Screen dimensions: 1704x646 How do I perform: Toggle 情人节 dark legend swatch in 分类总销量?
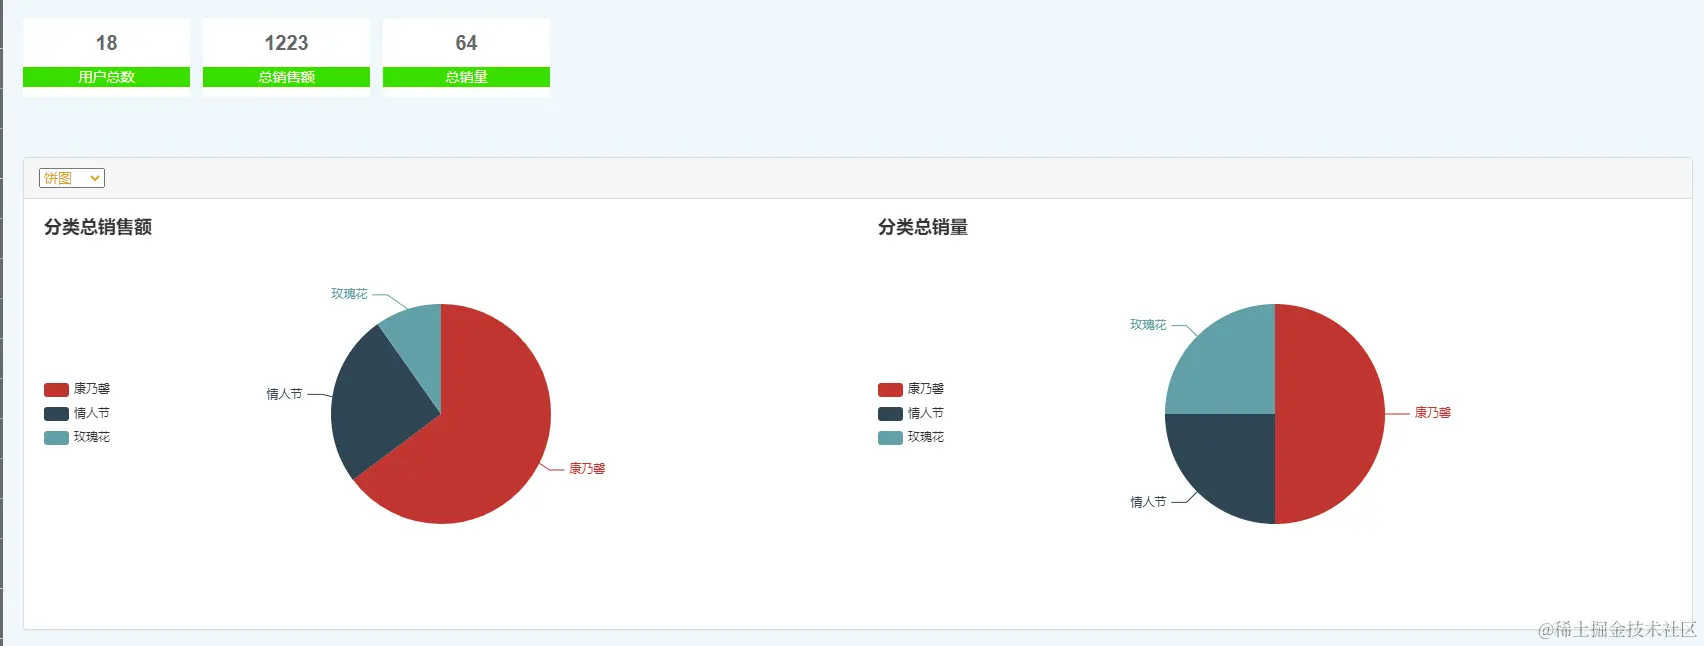[890, 413]
